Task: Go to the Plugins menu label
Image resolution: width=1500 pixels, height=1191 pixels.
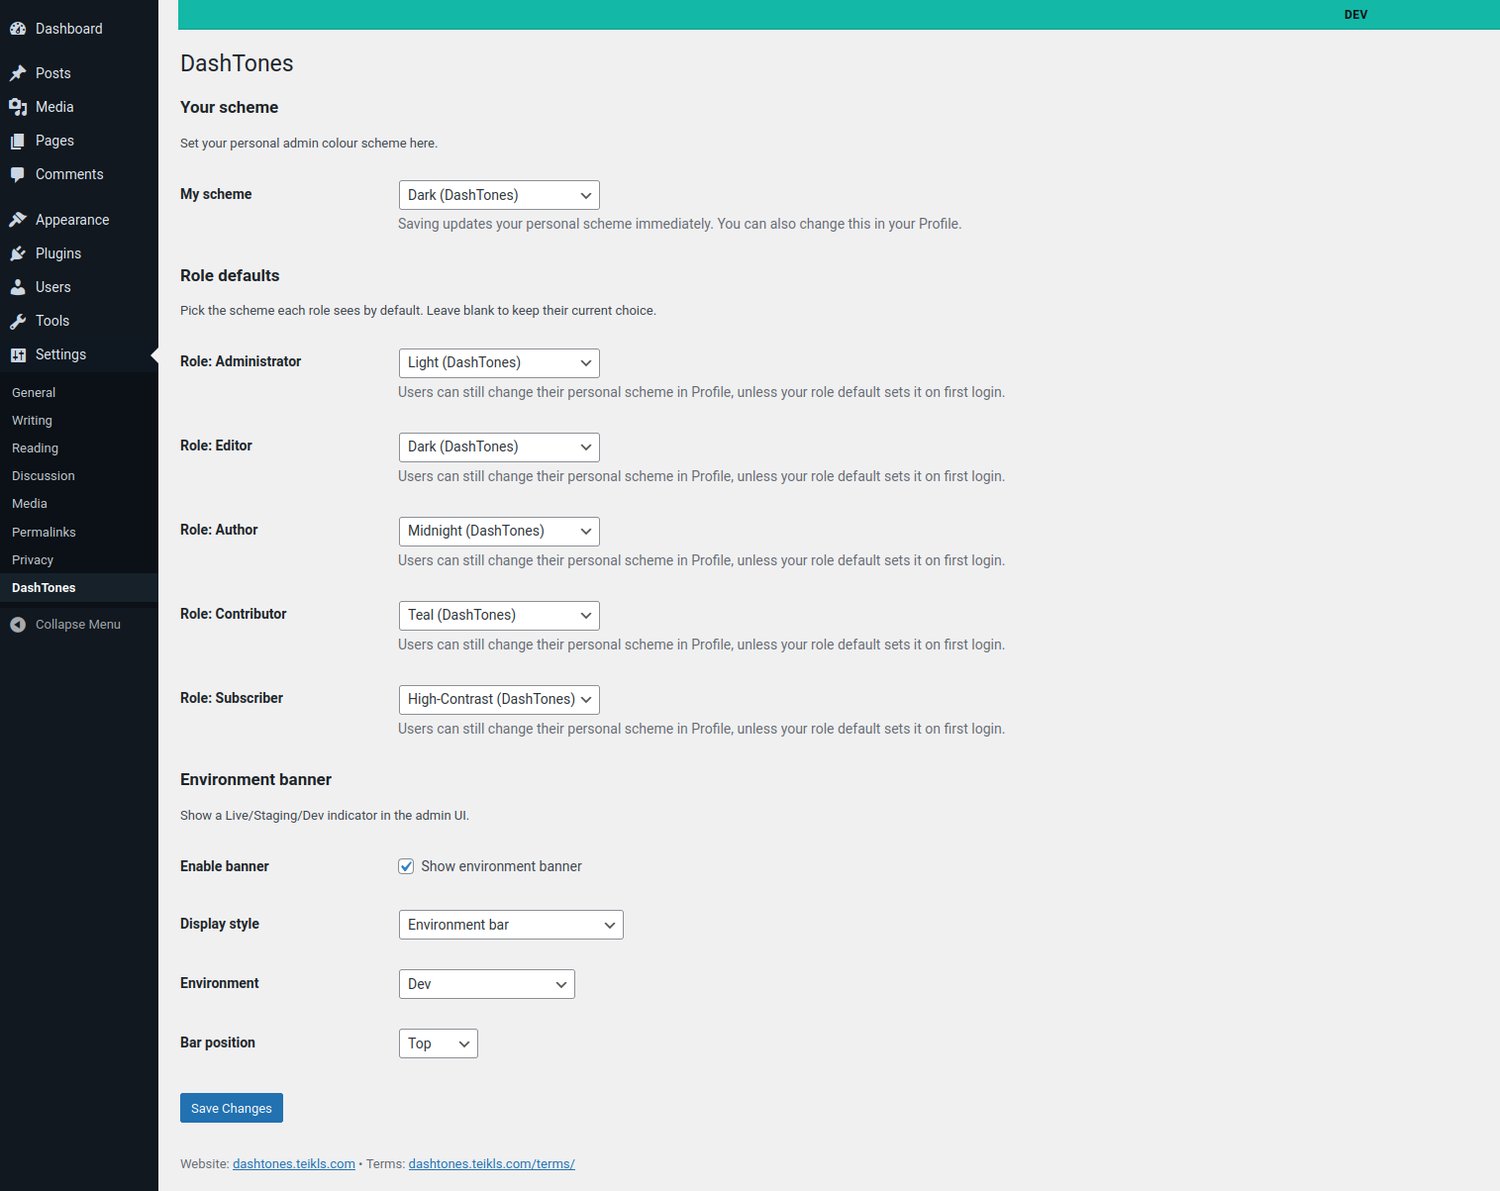Action: point(58,253)
